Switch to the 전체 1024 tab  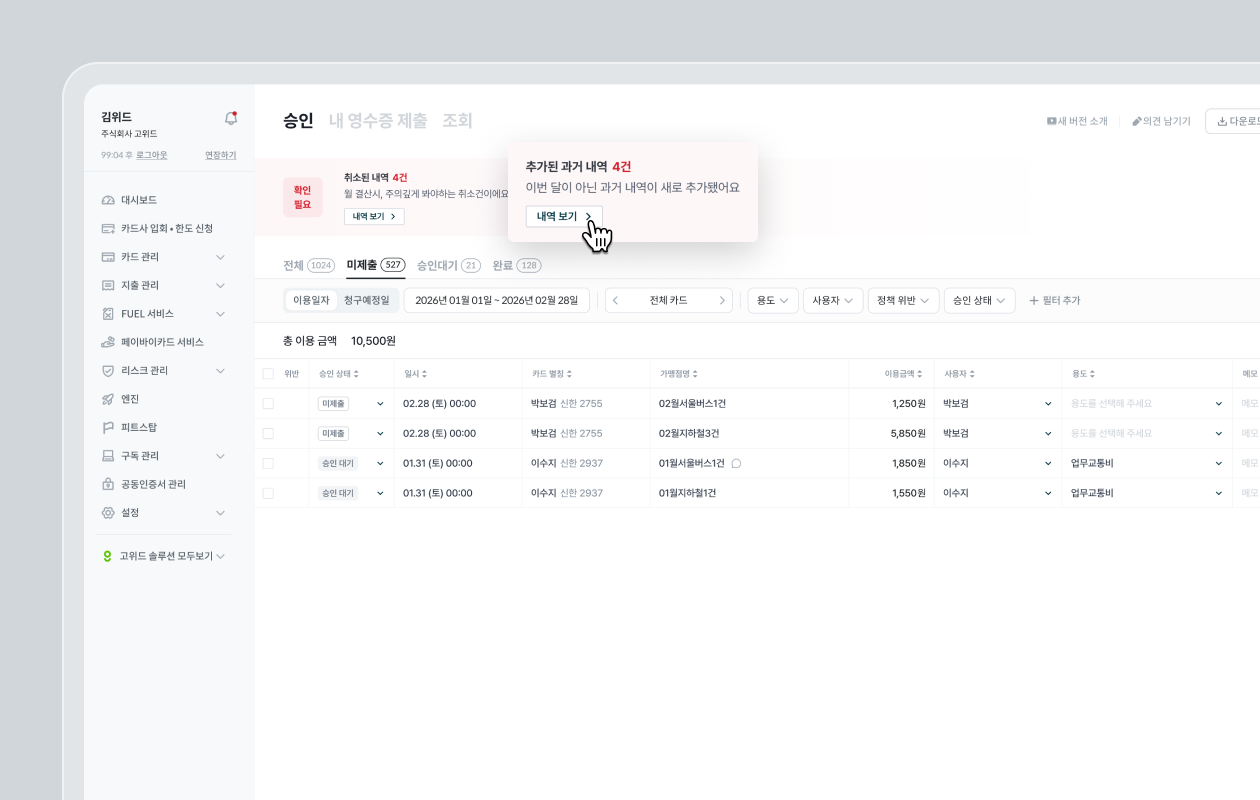point(309,265)
